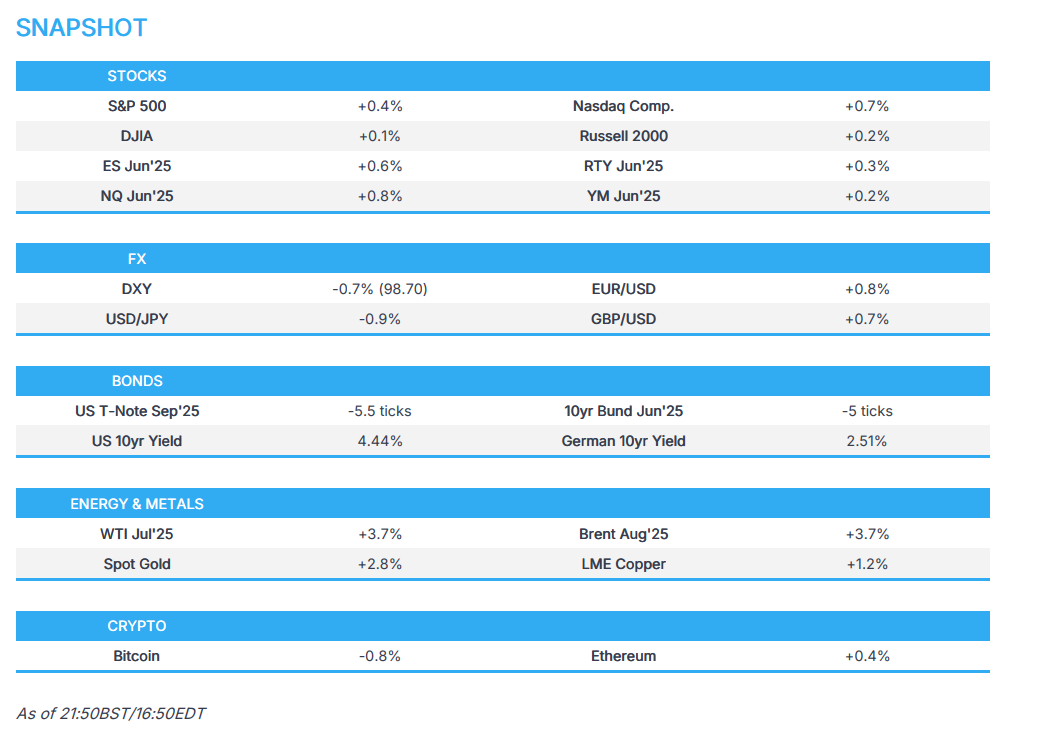1045x730 pixels.
Task: Click the Ethereum +0.4% value
Action: 866,656
